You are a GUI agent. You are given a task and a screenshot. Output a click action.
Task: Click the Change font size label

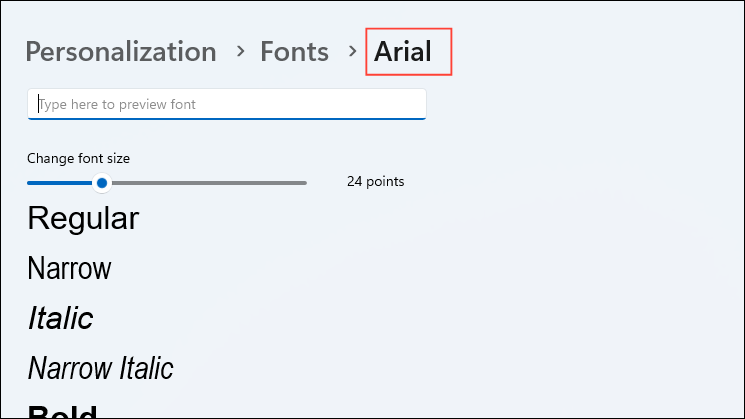(x=78, y=158)
